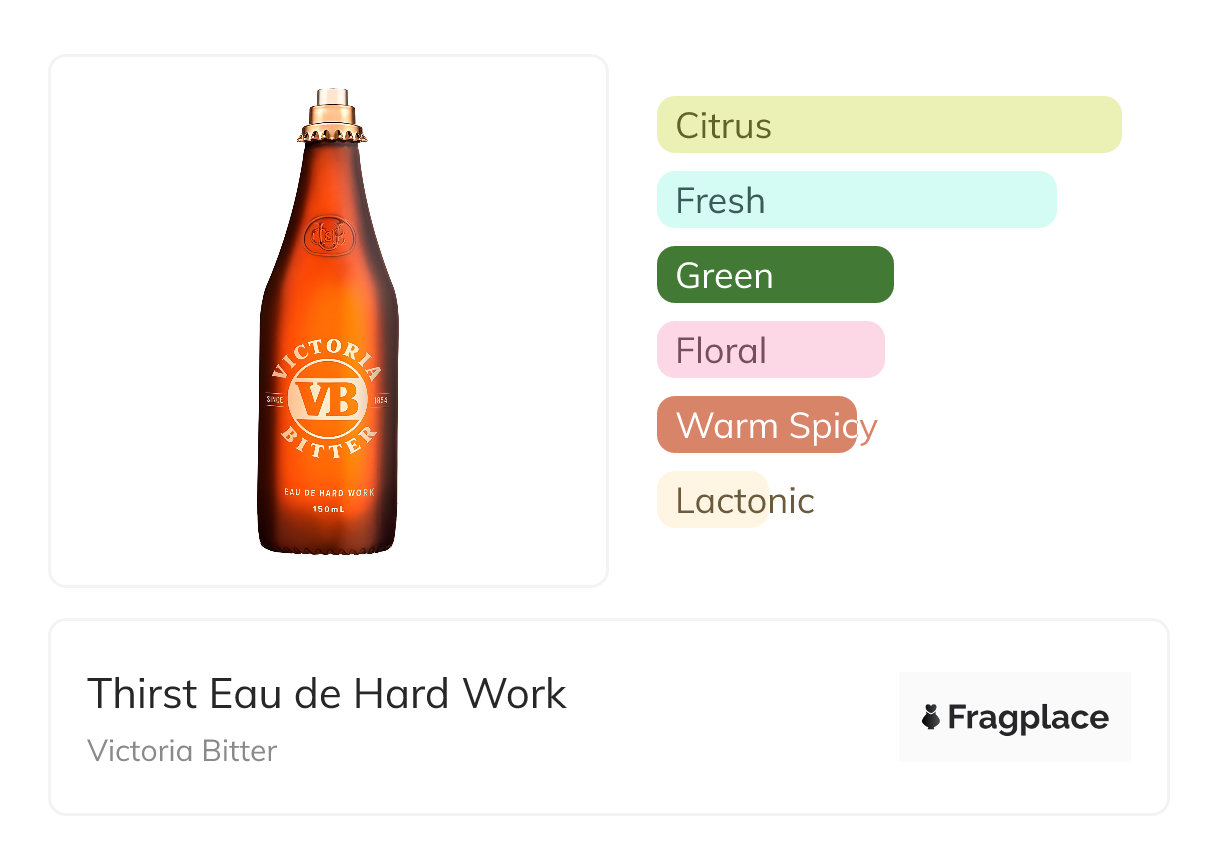This screenshot has width=1218, height=864.
Task: Click the Fragplace wordmark text
Action: (x=1028, y=717)
